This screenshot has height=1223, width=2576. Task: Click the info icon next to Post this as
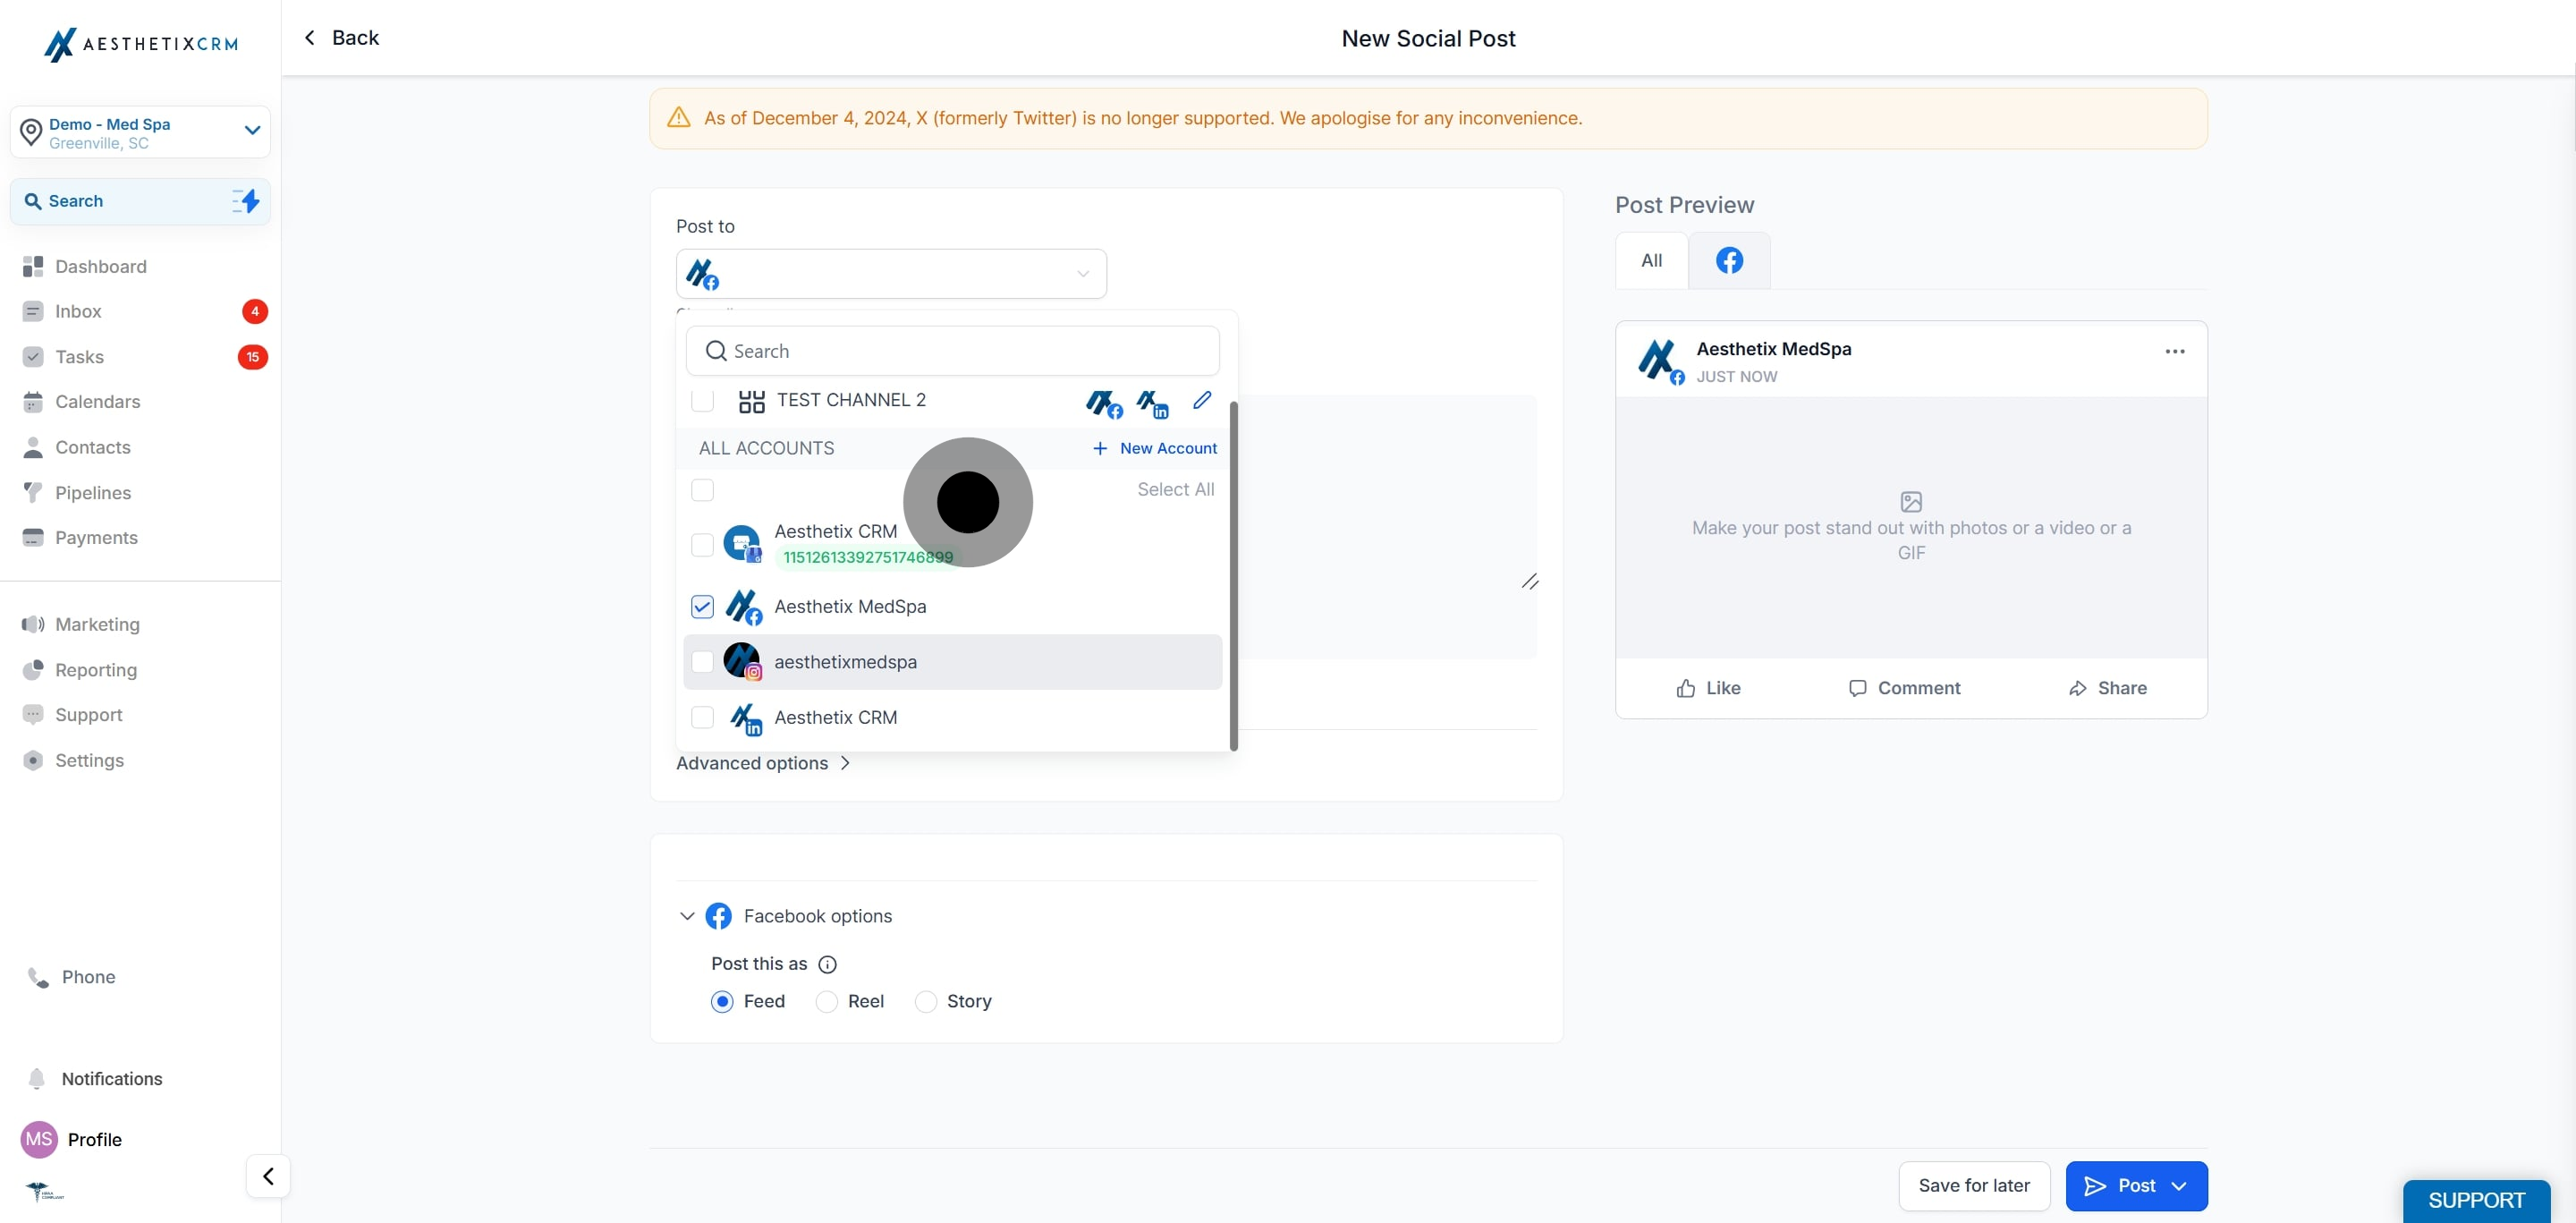point(827,964)
